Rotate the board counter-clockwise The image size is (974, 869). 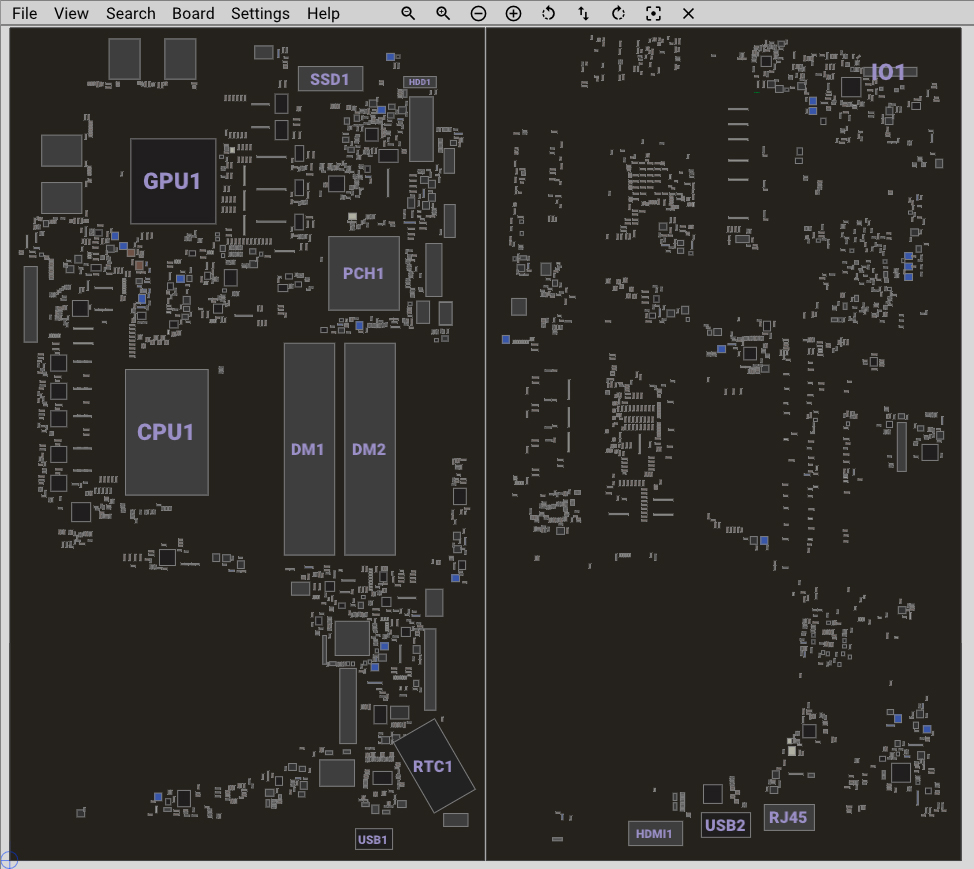[x=548, y=14]
